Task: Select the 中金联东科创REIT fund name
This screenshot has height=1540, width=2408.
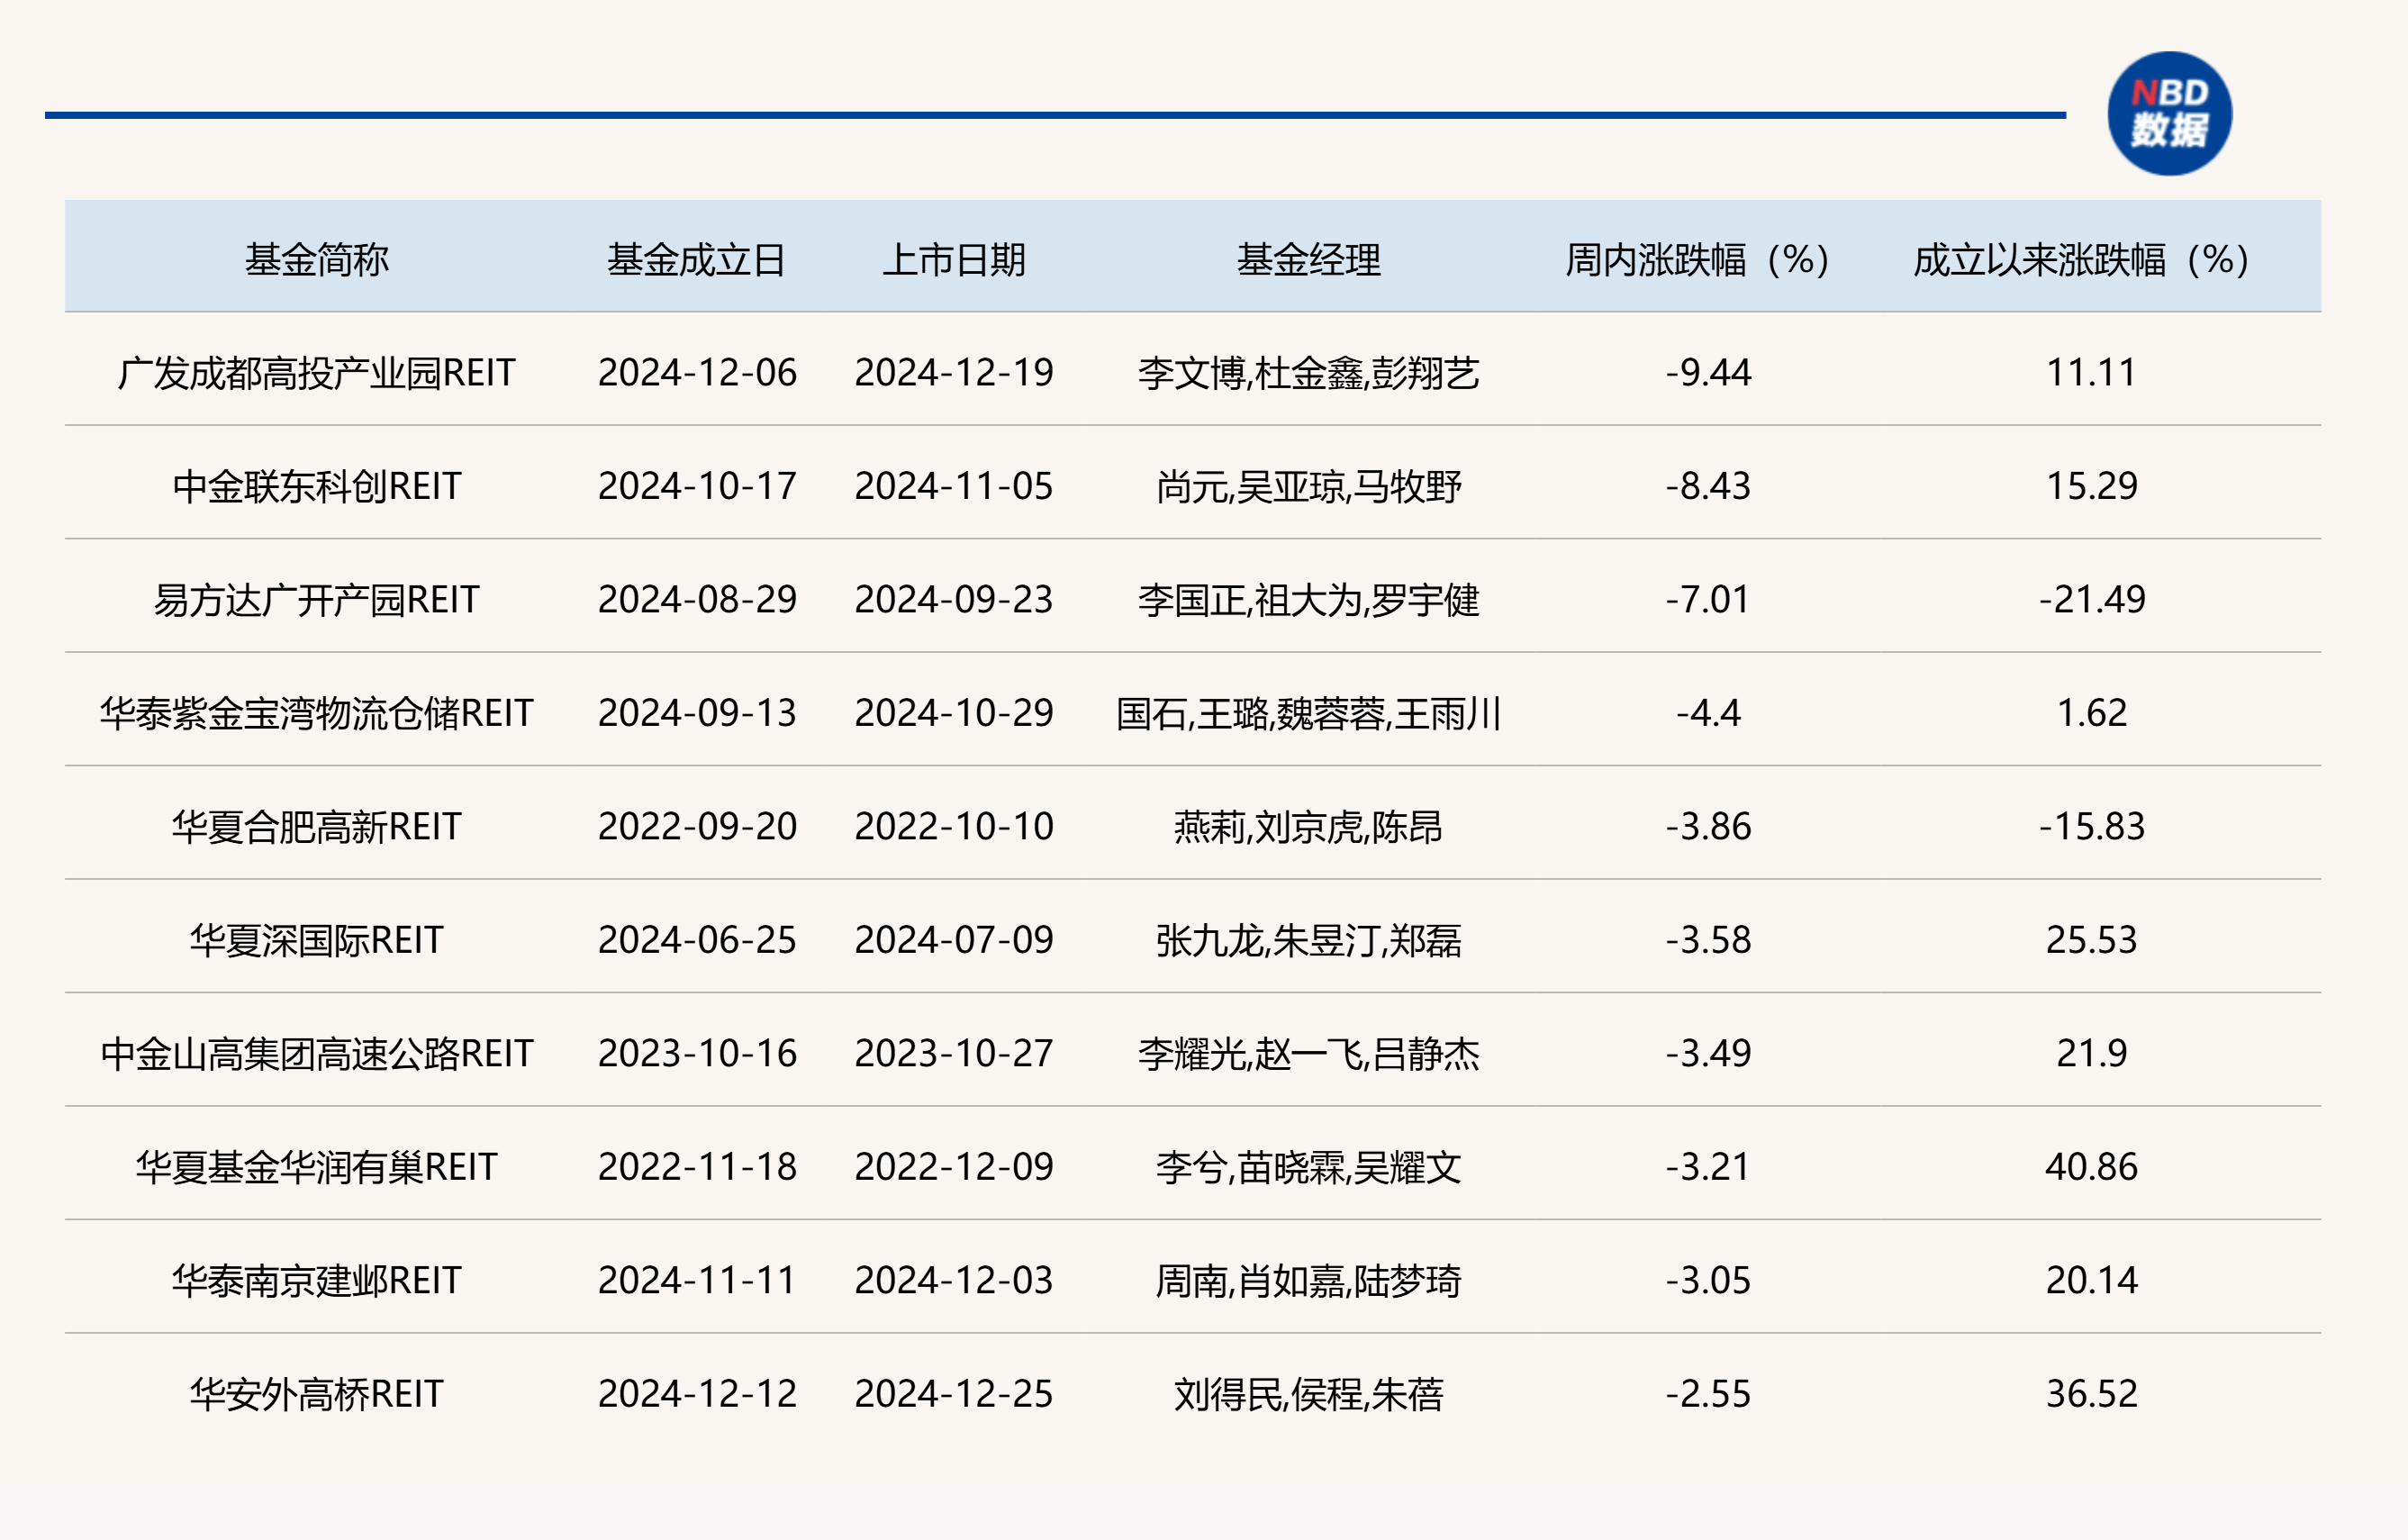Action: click(x=316, y=486)
